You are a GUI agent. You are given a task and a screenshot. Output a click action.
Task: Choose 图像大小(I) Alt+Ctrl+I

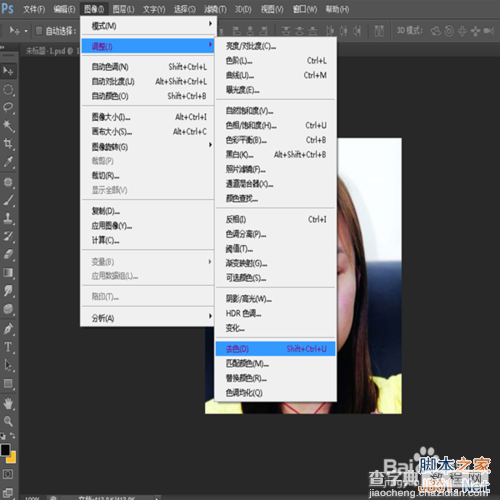coord(149,117)
